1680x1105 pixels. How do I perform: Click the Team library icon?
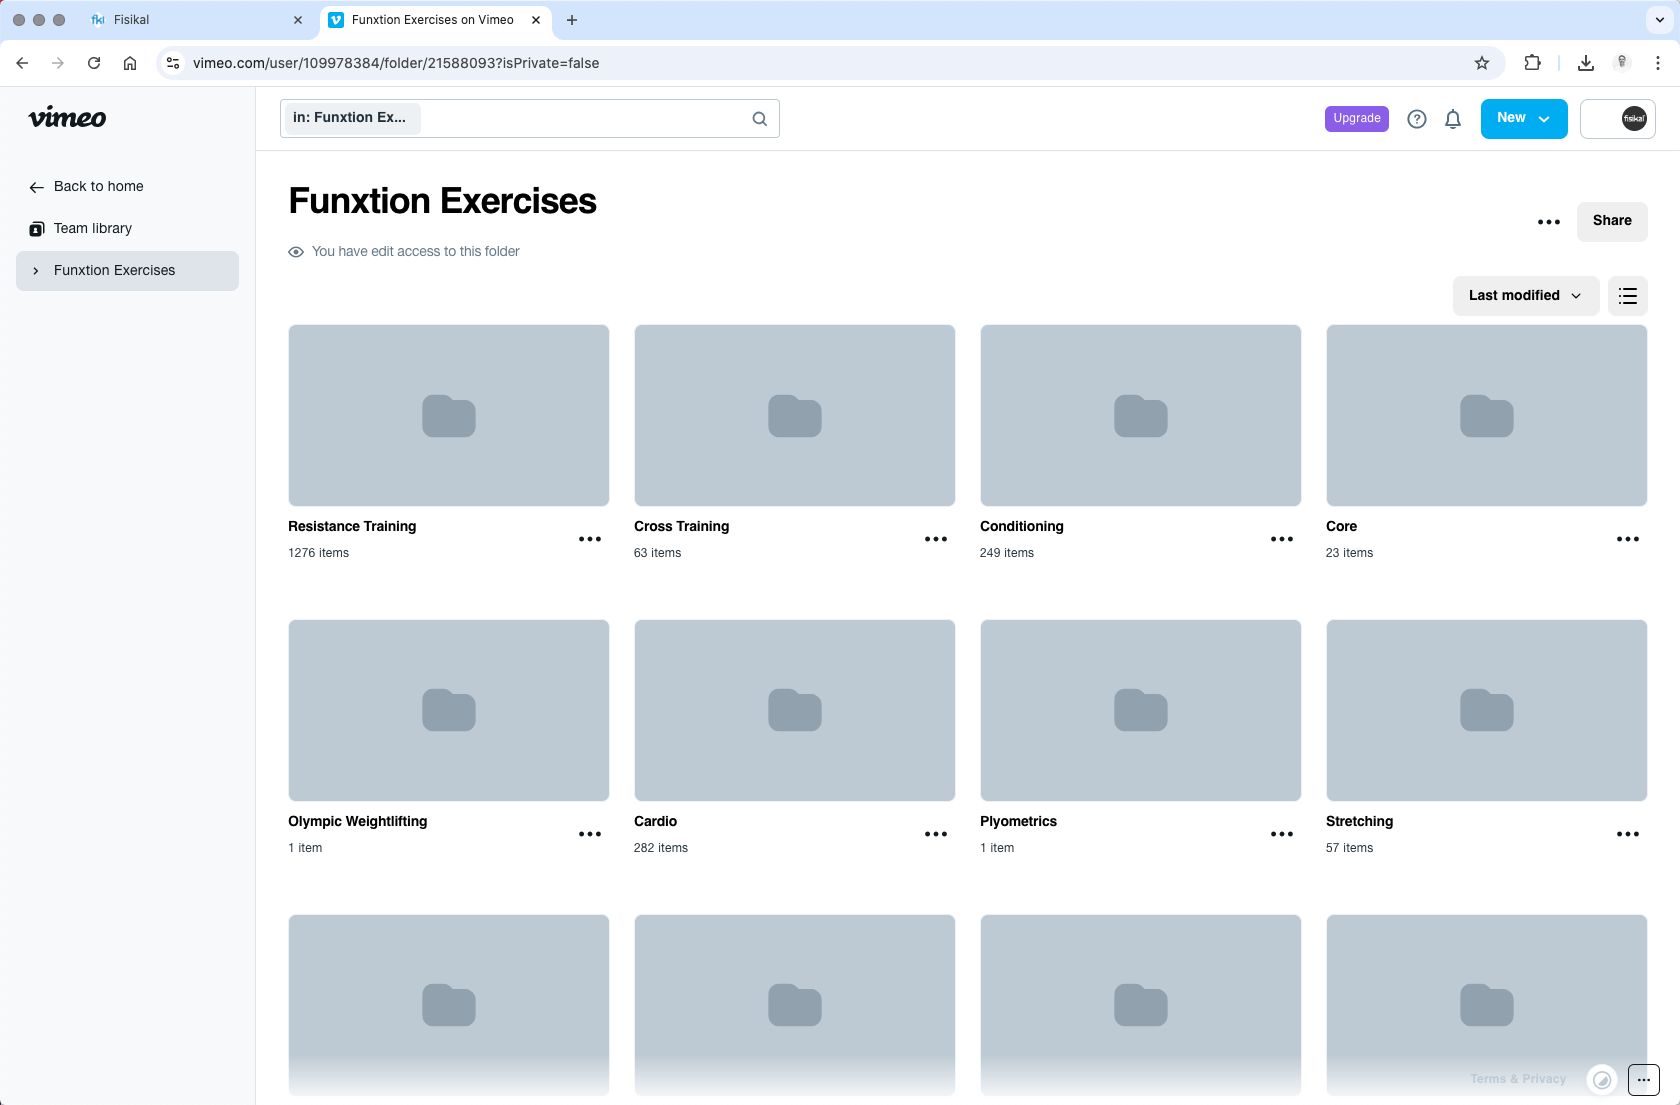tap(37, 229)
